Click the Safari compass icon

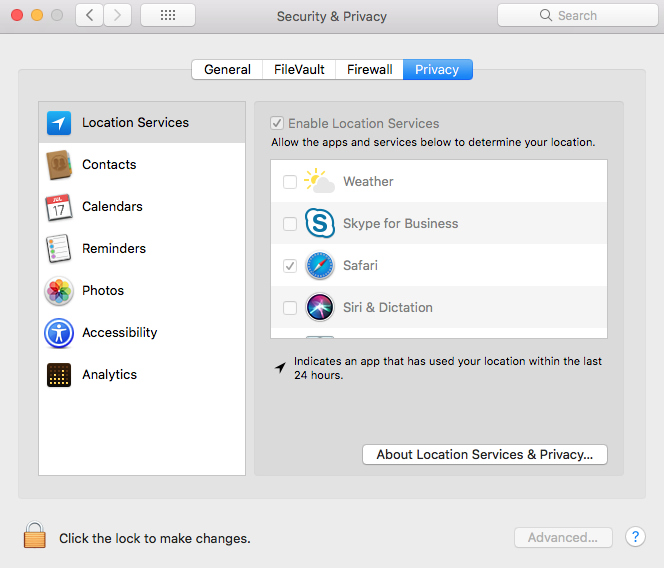320,266
